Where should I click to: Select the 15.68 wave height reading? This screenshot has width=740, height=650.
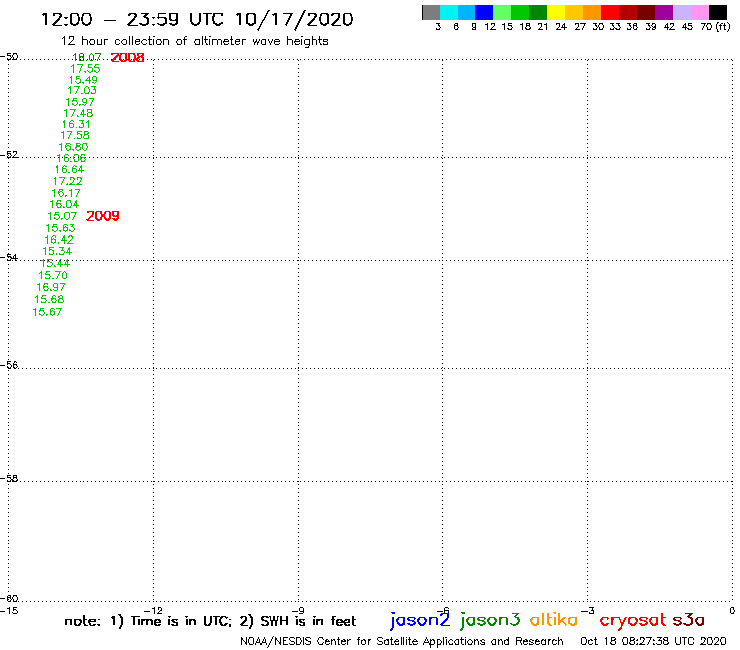tap(49, 299)
